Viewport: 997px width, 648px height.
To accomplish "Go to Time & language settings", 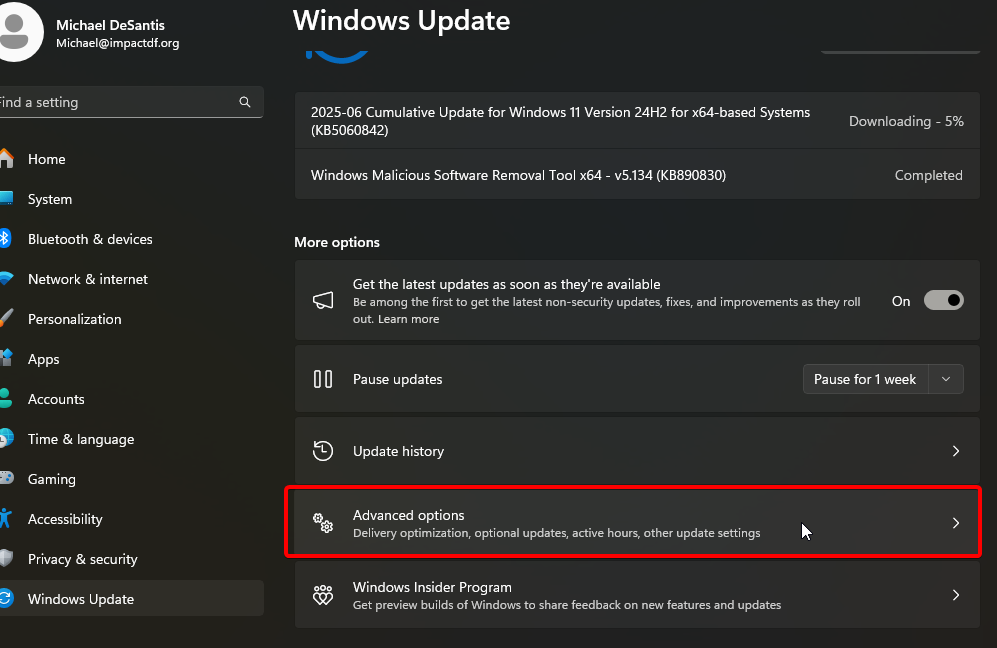I will pyautogui.click(x=81, y=439).
